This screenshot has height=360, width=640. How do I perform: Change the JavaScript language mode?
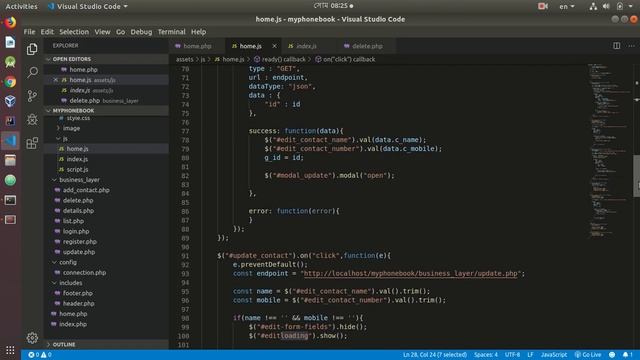point(554,355)
